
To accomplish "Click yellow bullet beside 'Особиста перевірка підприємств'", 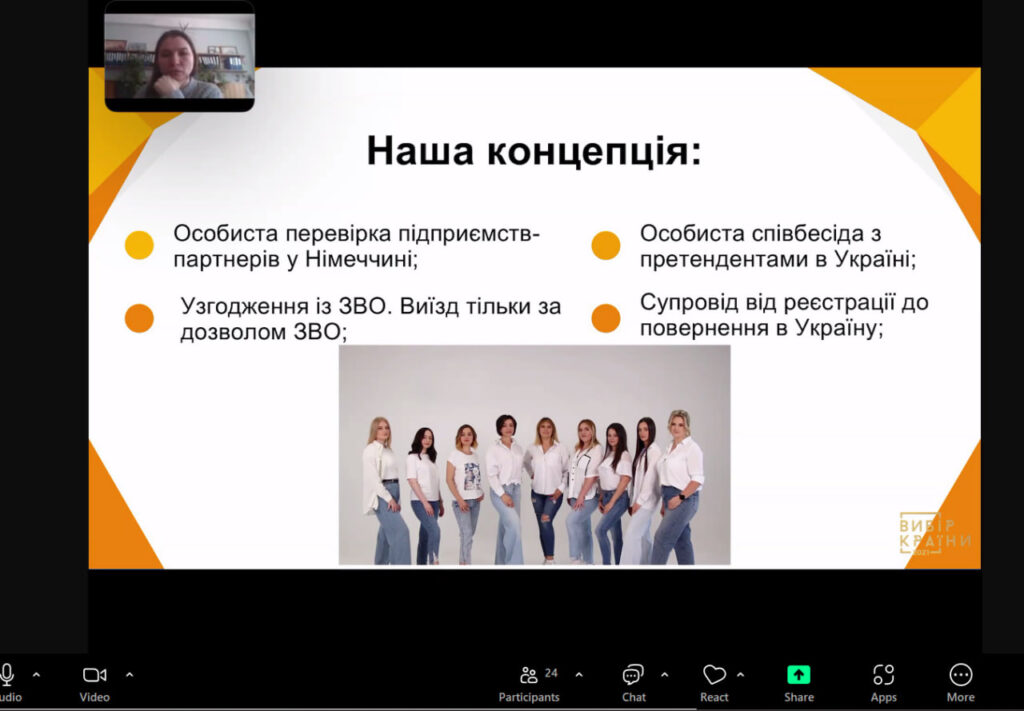I will (139, 245).
